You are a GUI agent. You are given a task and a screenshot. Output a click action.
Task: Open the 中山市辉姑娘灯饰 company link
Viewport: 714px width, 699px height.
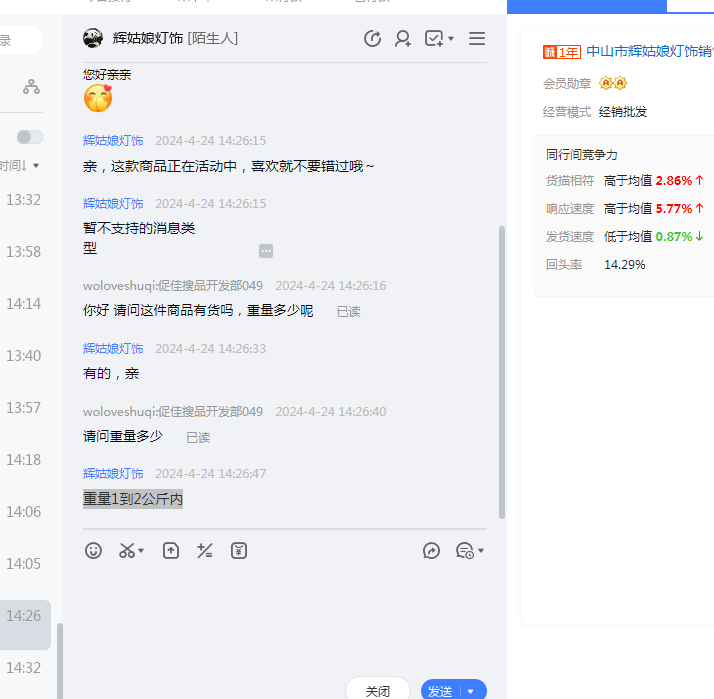[650, 51]
